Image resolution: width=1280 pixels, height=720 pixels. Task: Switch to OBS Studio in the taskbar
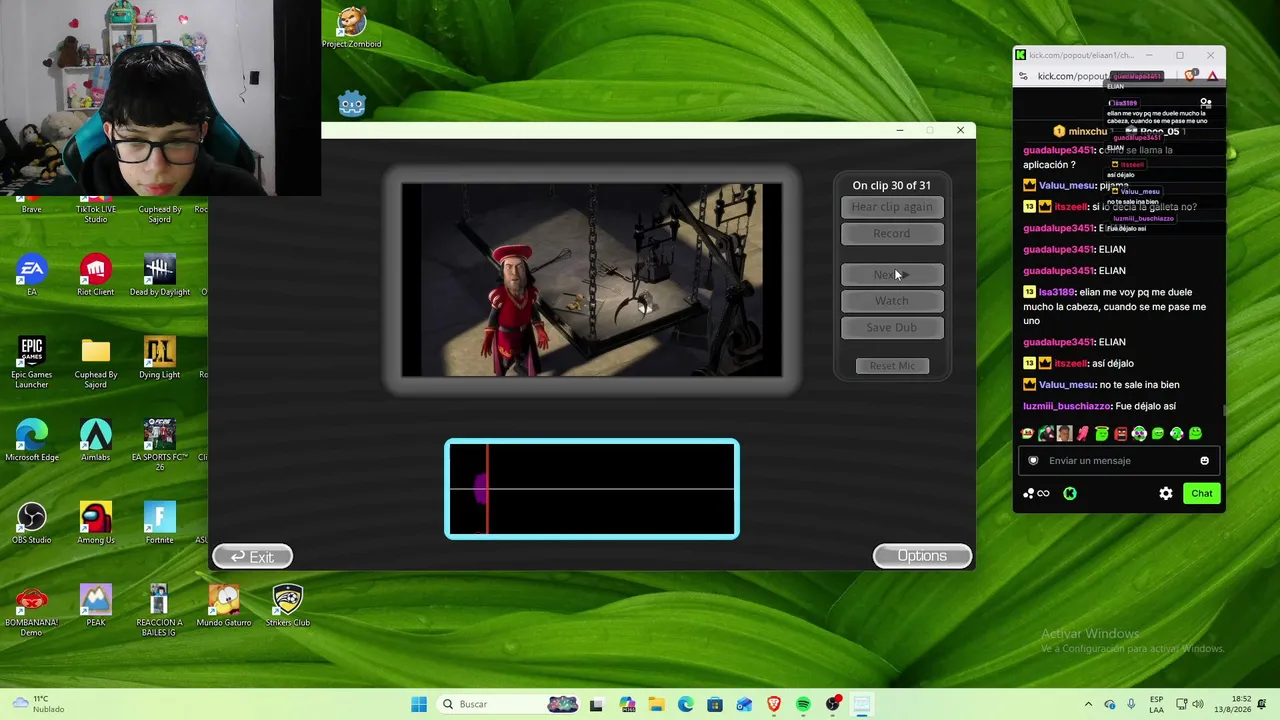833,705
